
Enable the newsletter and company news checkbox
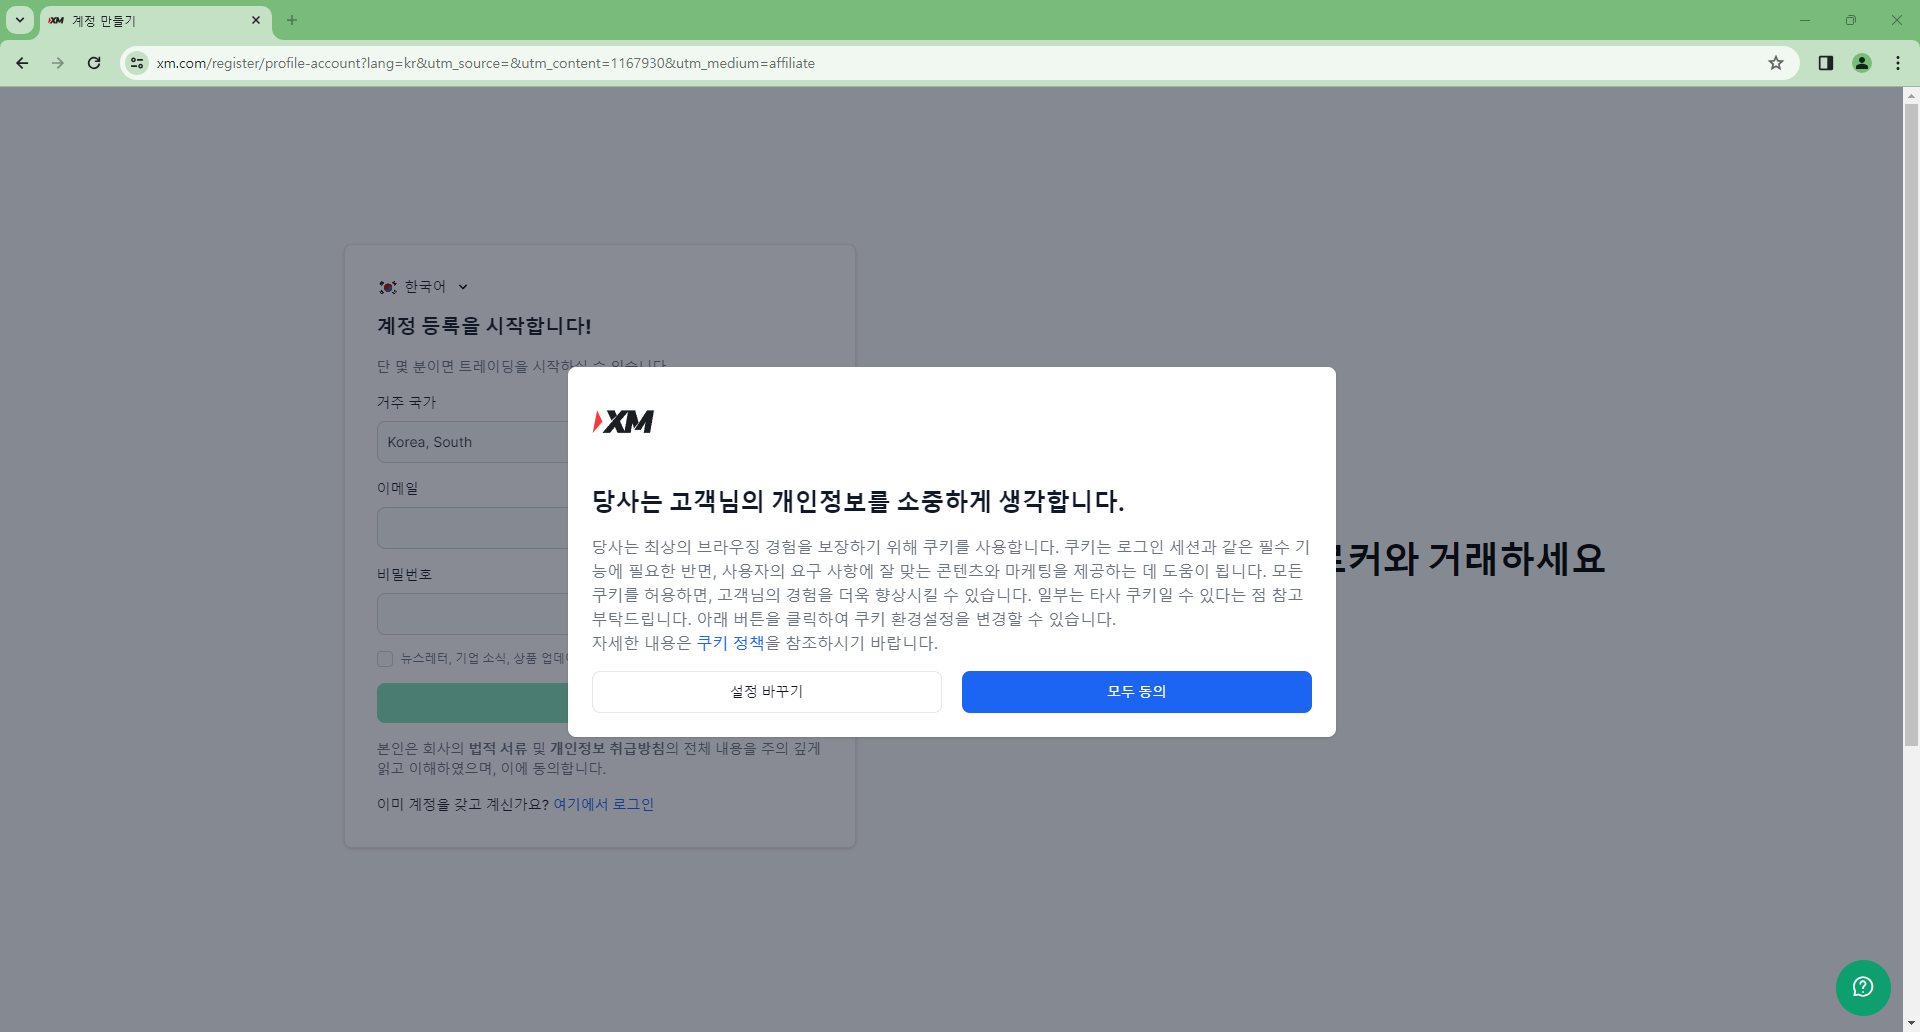pos(385,658)
